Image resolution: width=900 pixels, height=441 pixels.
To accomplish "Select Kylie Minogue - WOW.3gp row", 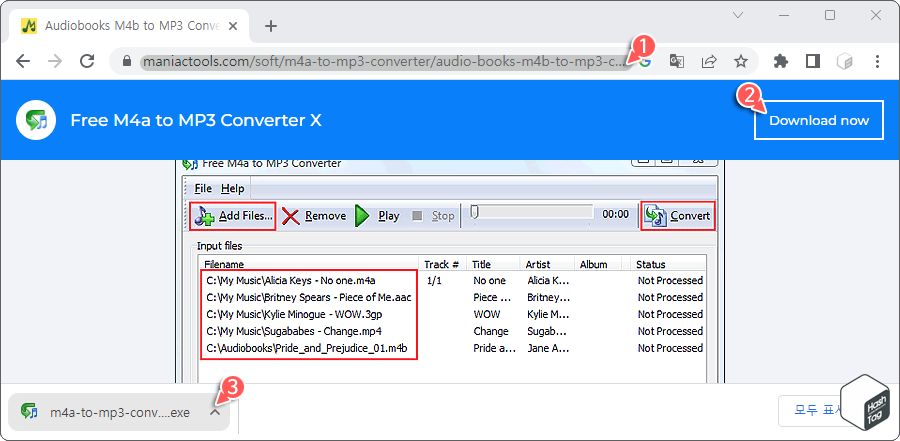I will 294,314.
